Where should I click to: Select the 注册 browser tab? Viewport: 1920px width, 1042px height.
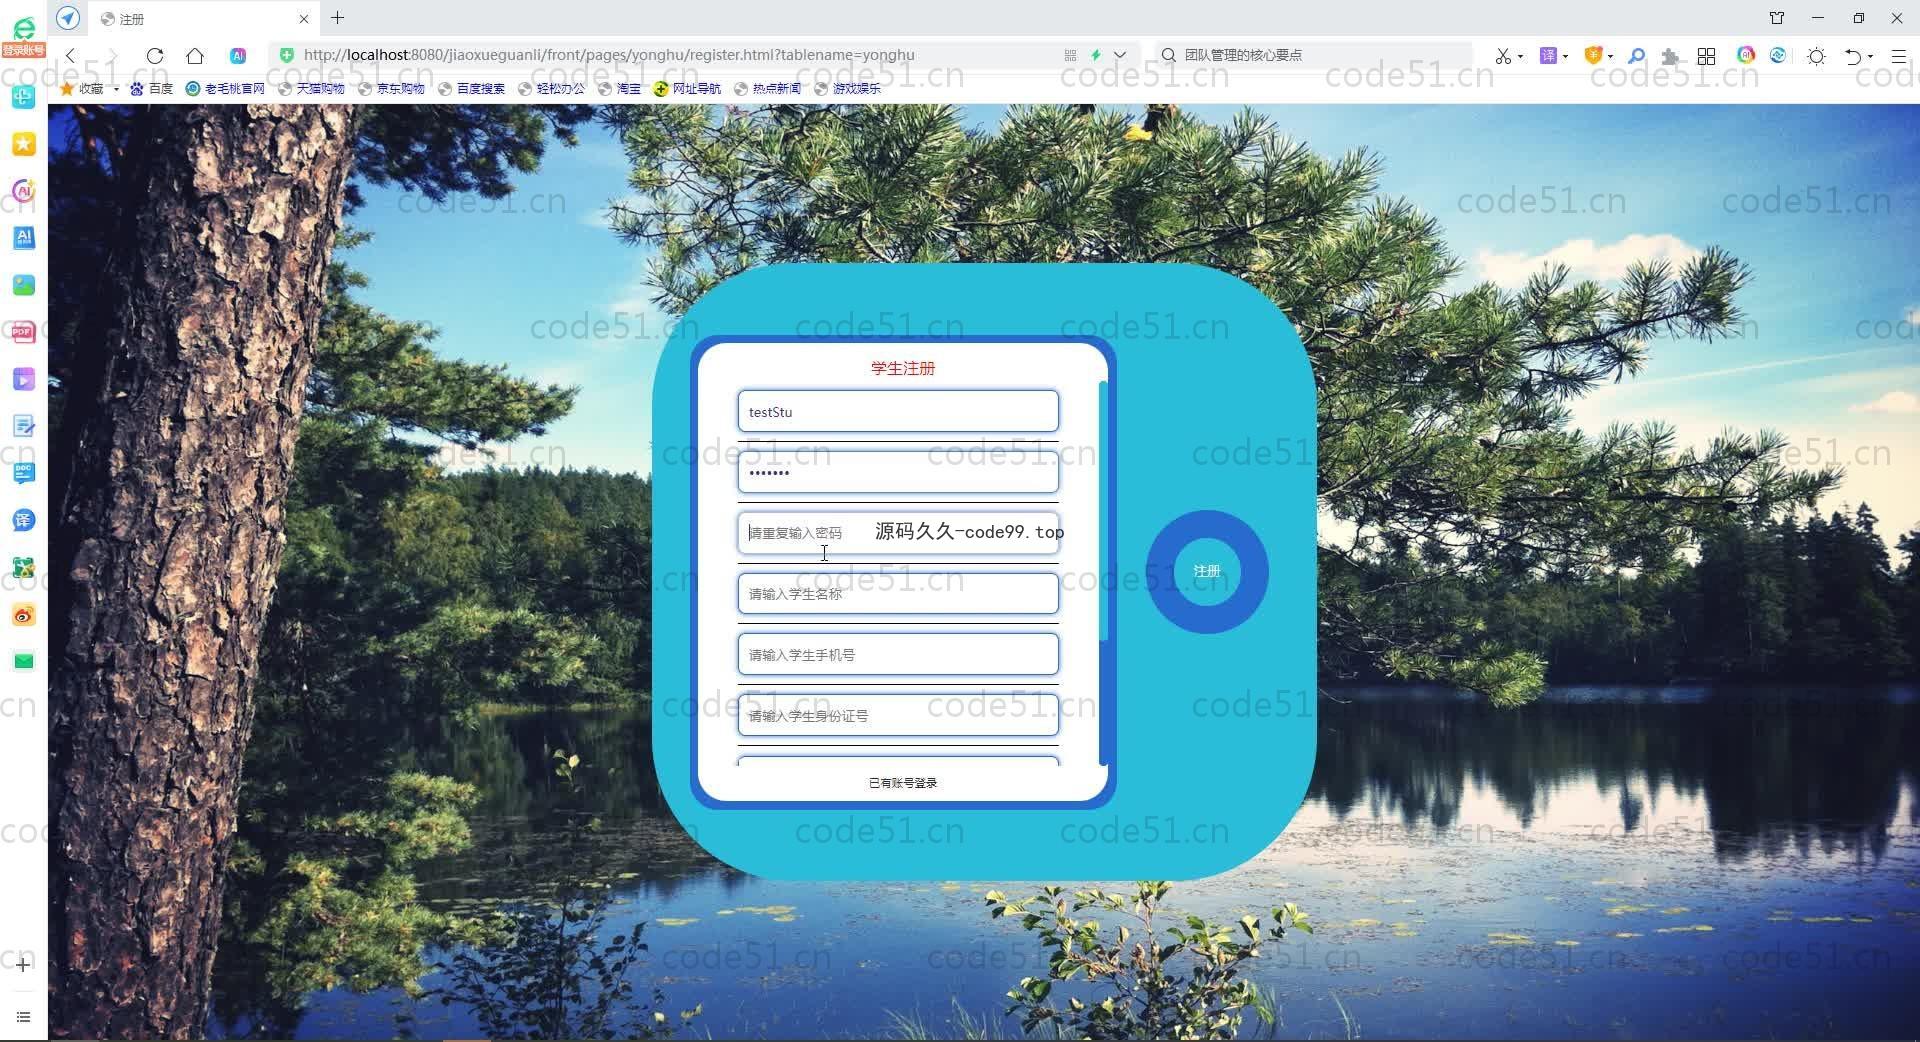(x=205, y=19)
